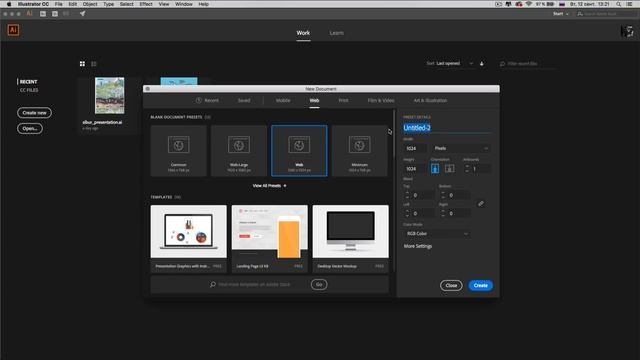640x360 pixels.
Task: Adjust the Left bleed stepper
Action: pos(407,213)
